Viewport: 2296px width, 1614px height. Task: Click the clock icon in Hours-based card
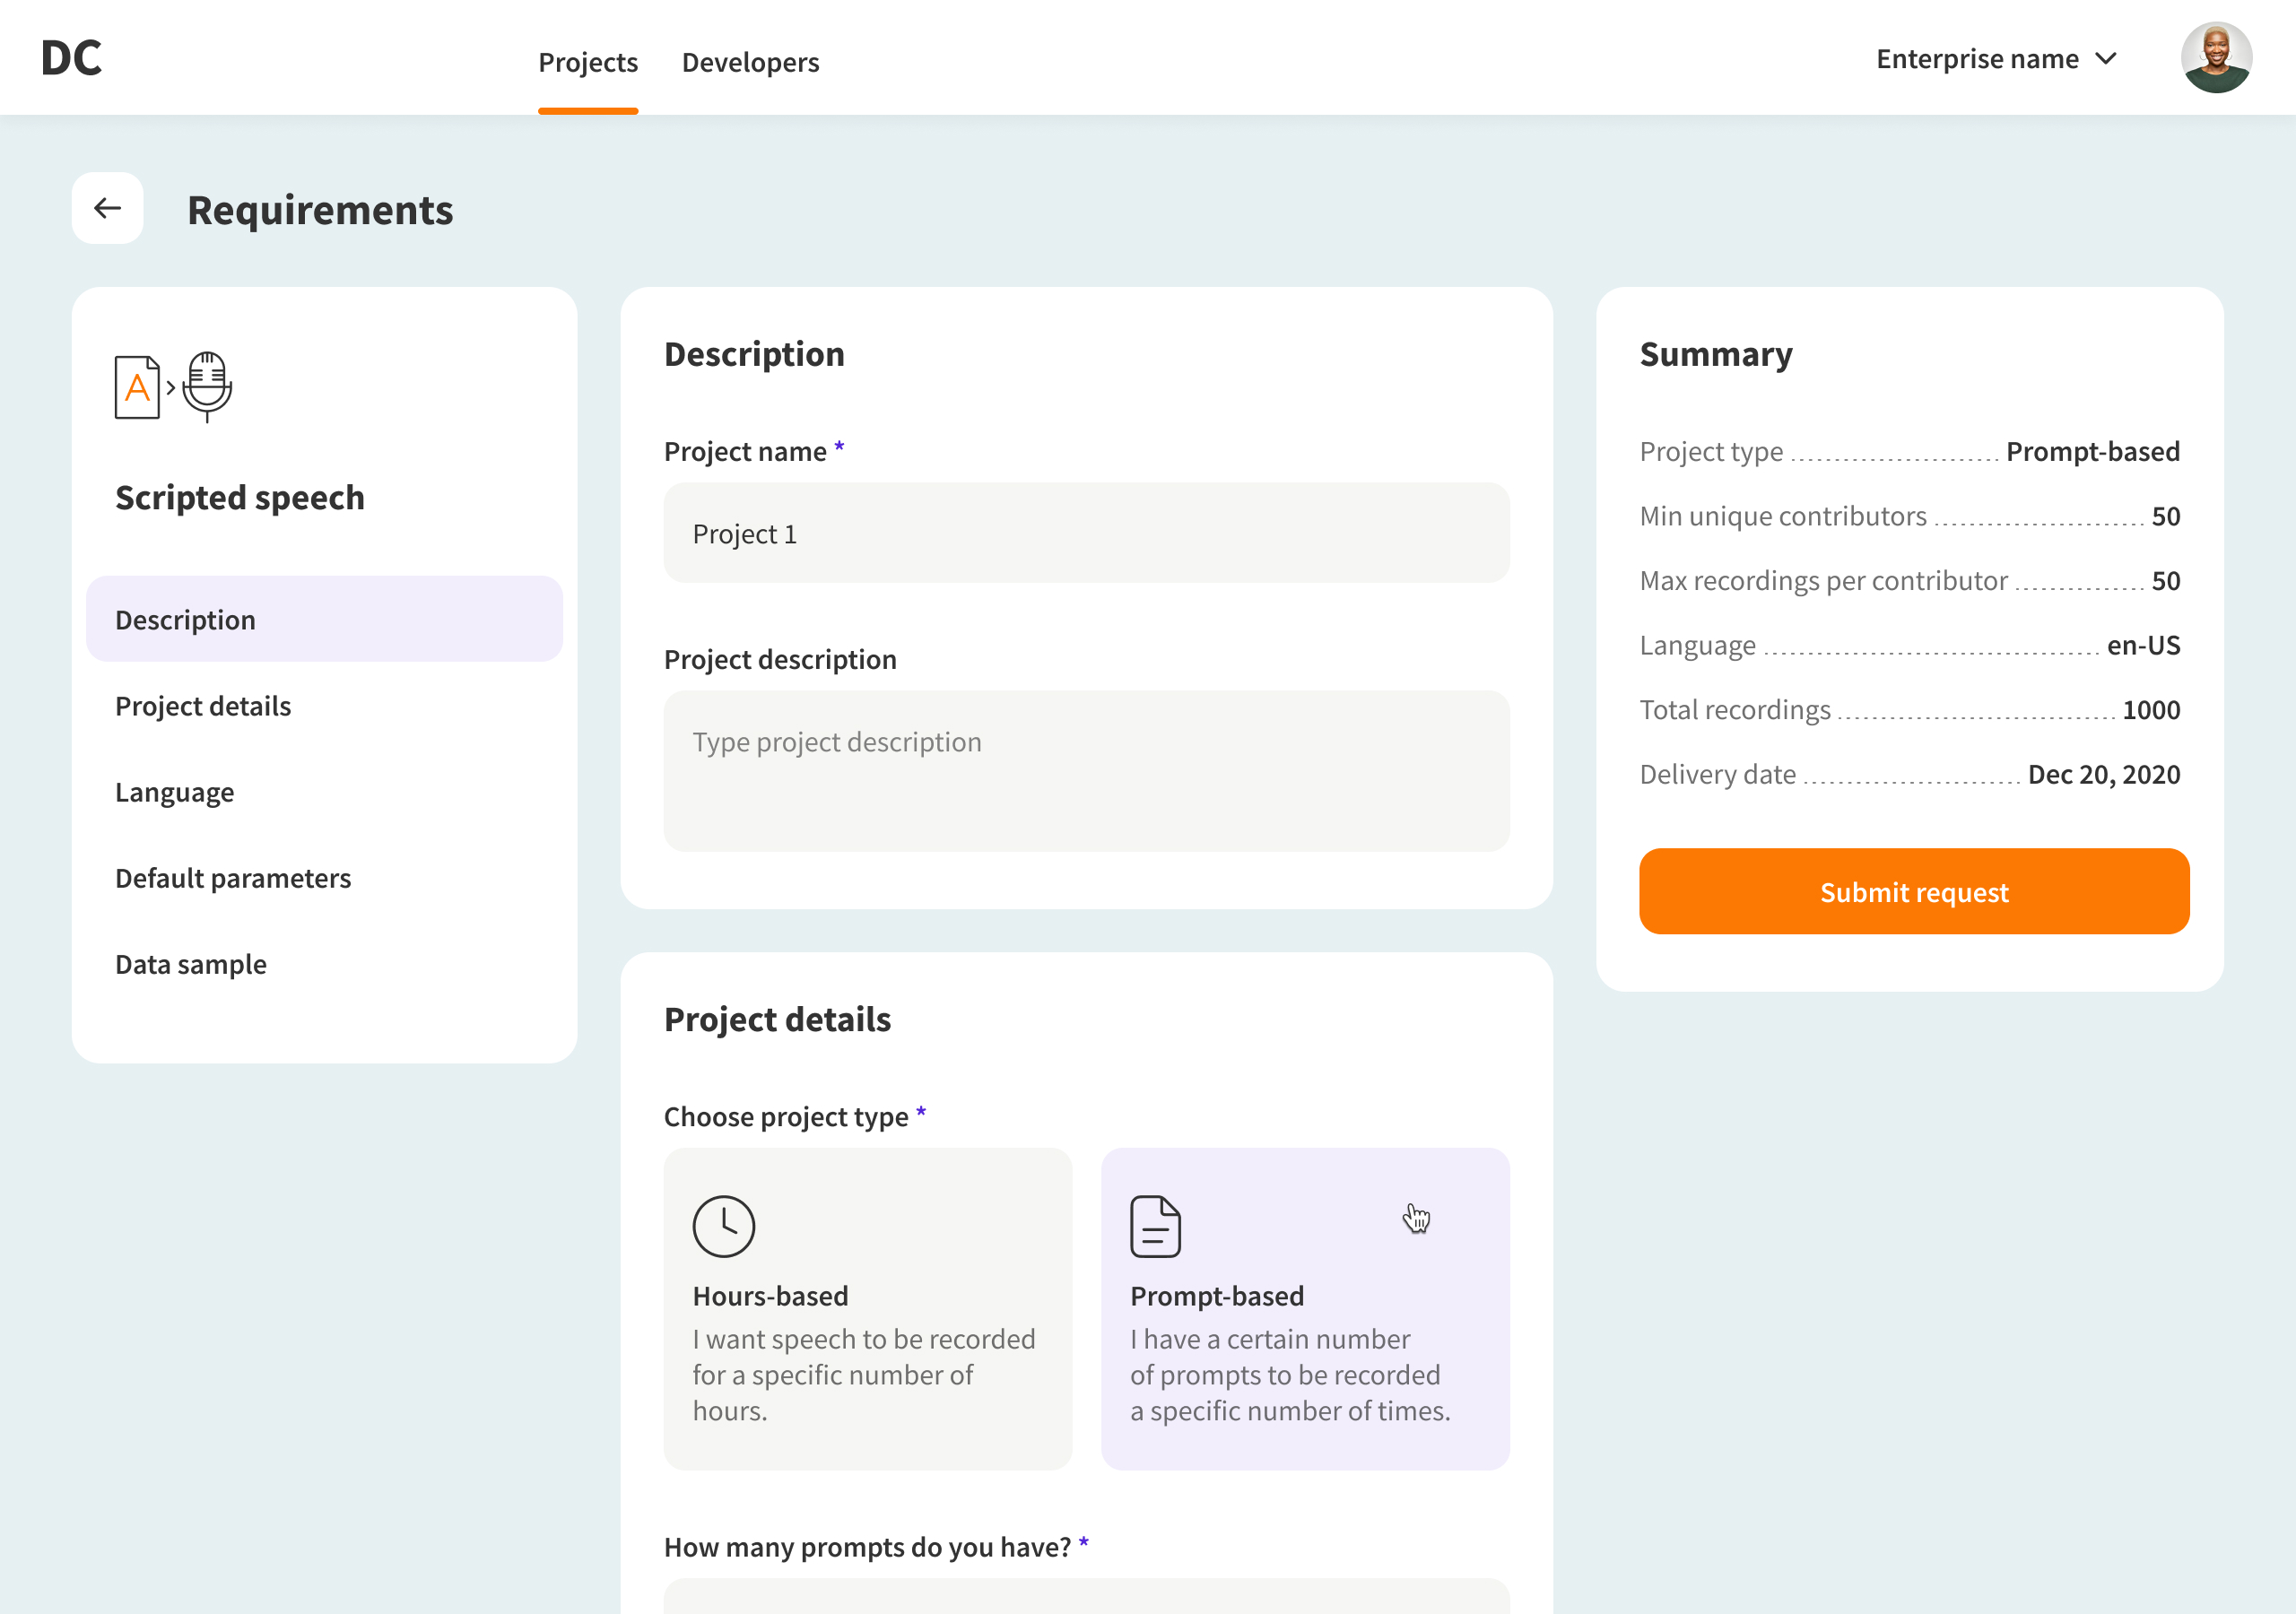(723, 1226)
